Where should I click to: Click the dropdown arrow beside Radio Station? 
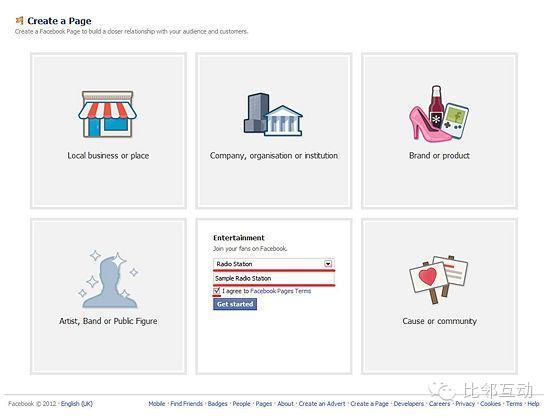click(328, 264)
